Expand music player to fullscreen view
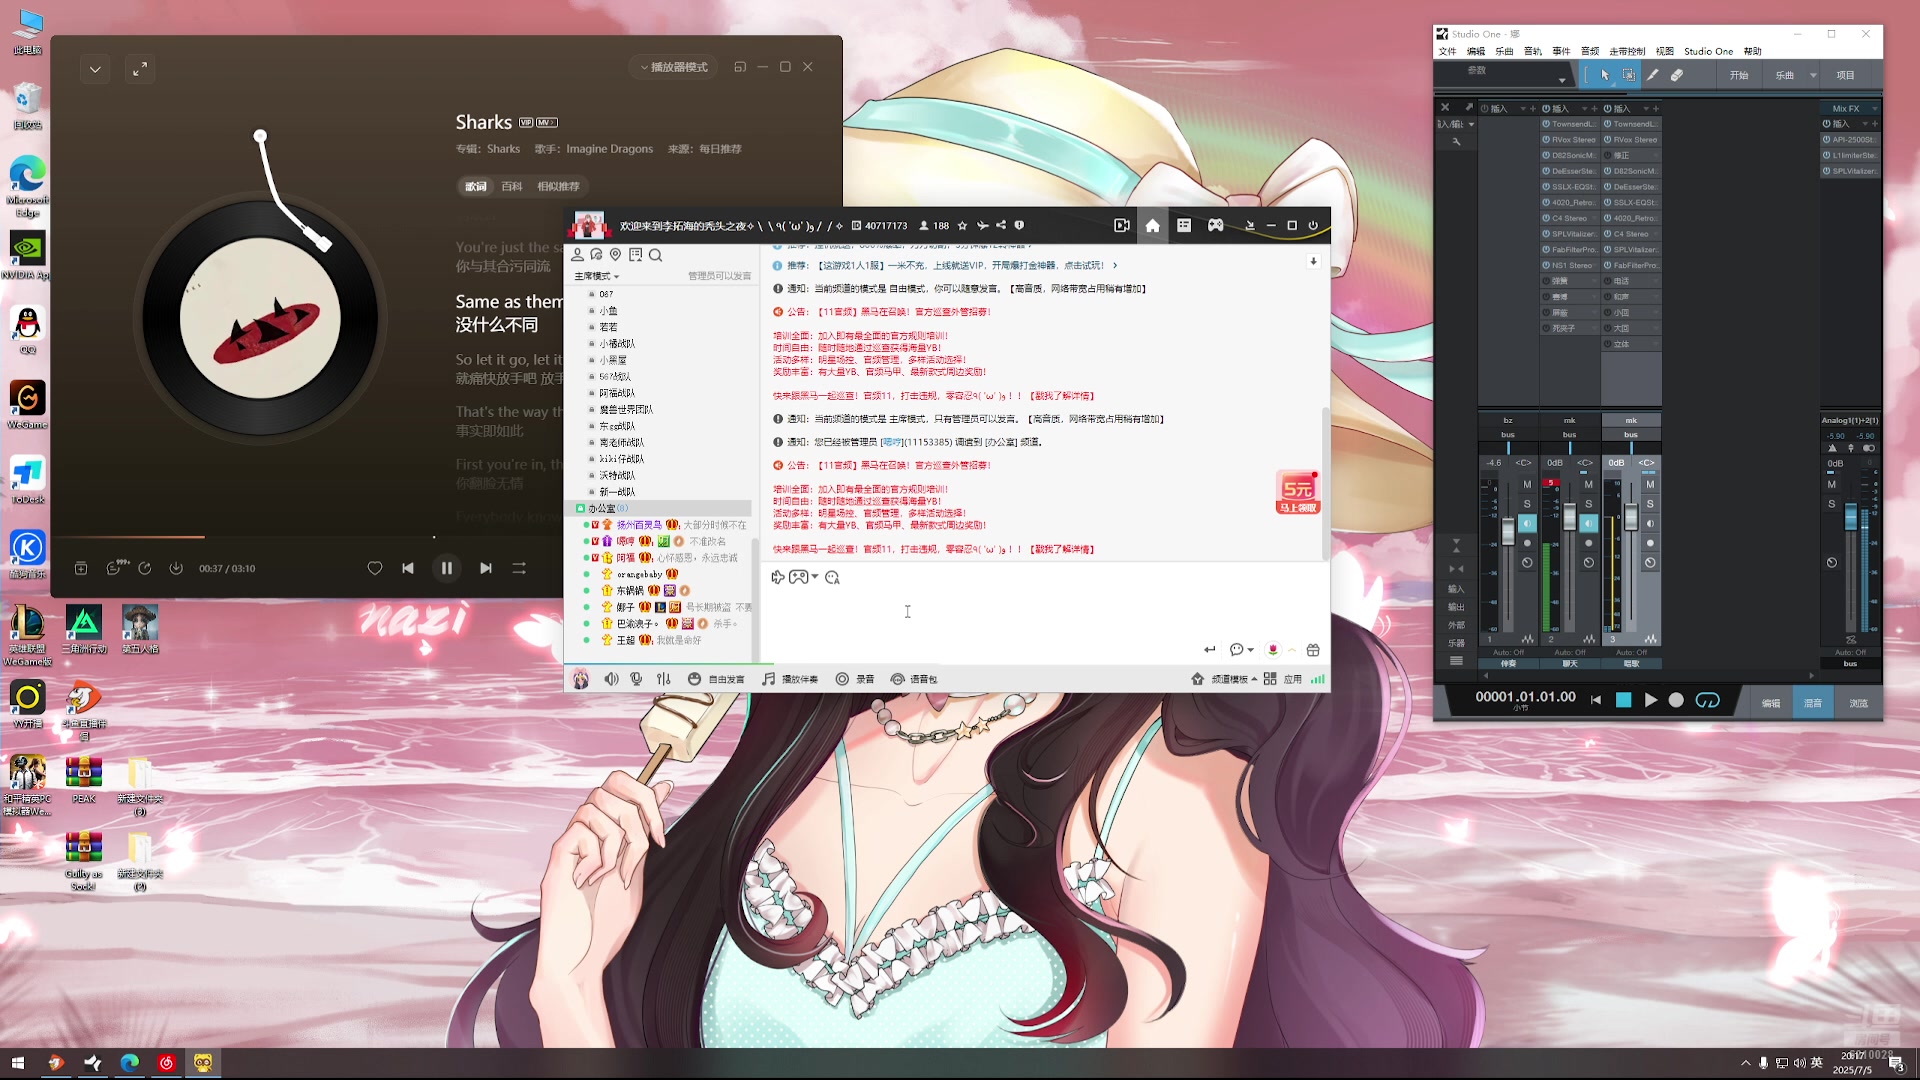 pyautogui.click(x=140, y=69)
